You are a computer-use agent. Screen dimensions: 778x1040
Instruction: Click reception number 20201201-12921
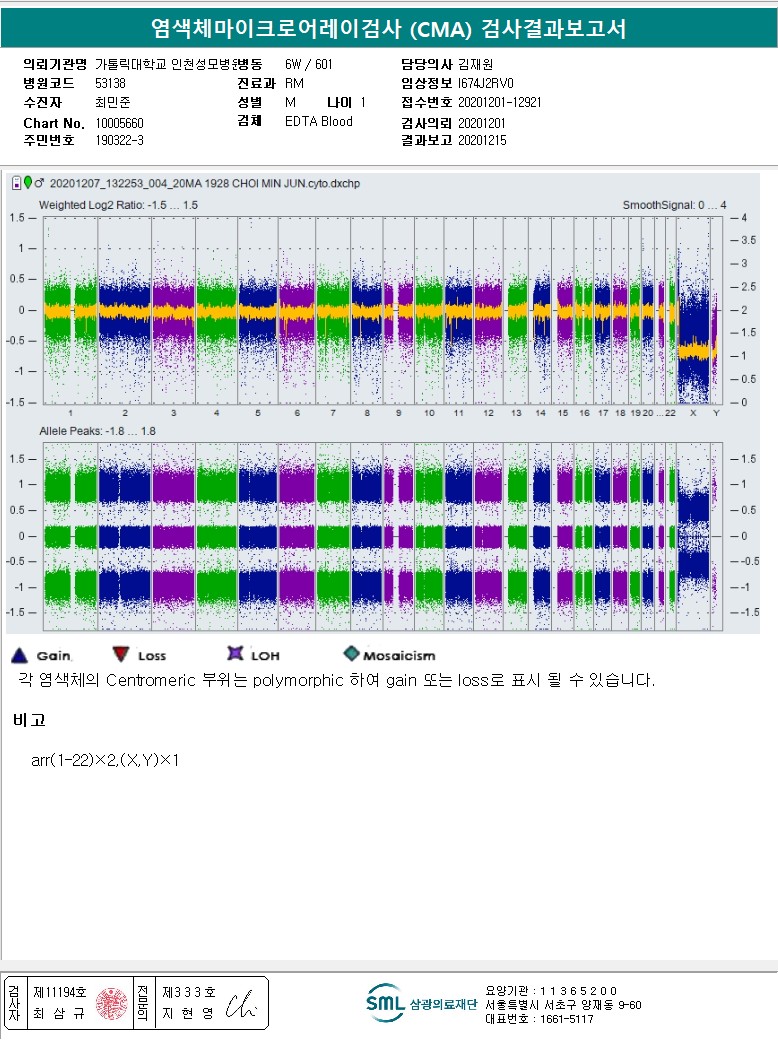(x=499, y=103)
